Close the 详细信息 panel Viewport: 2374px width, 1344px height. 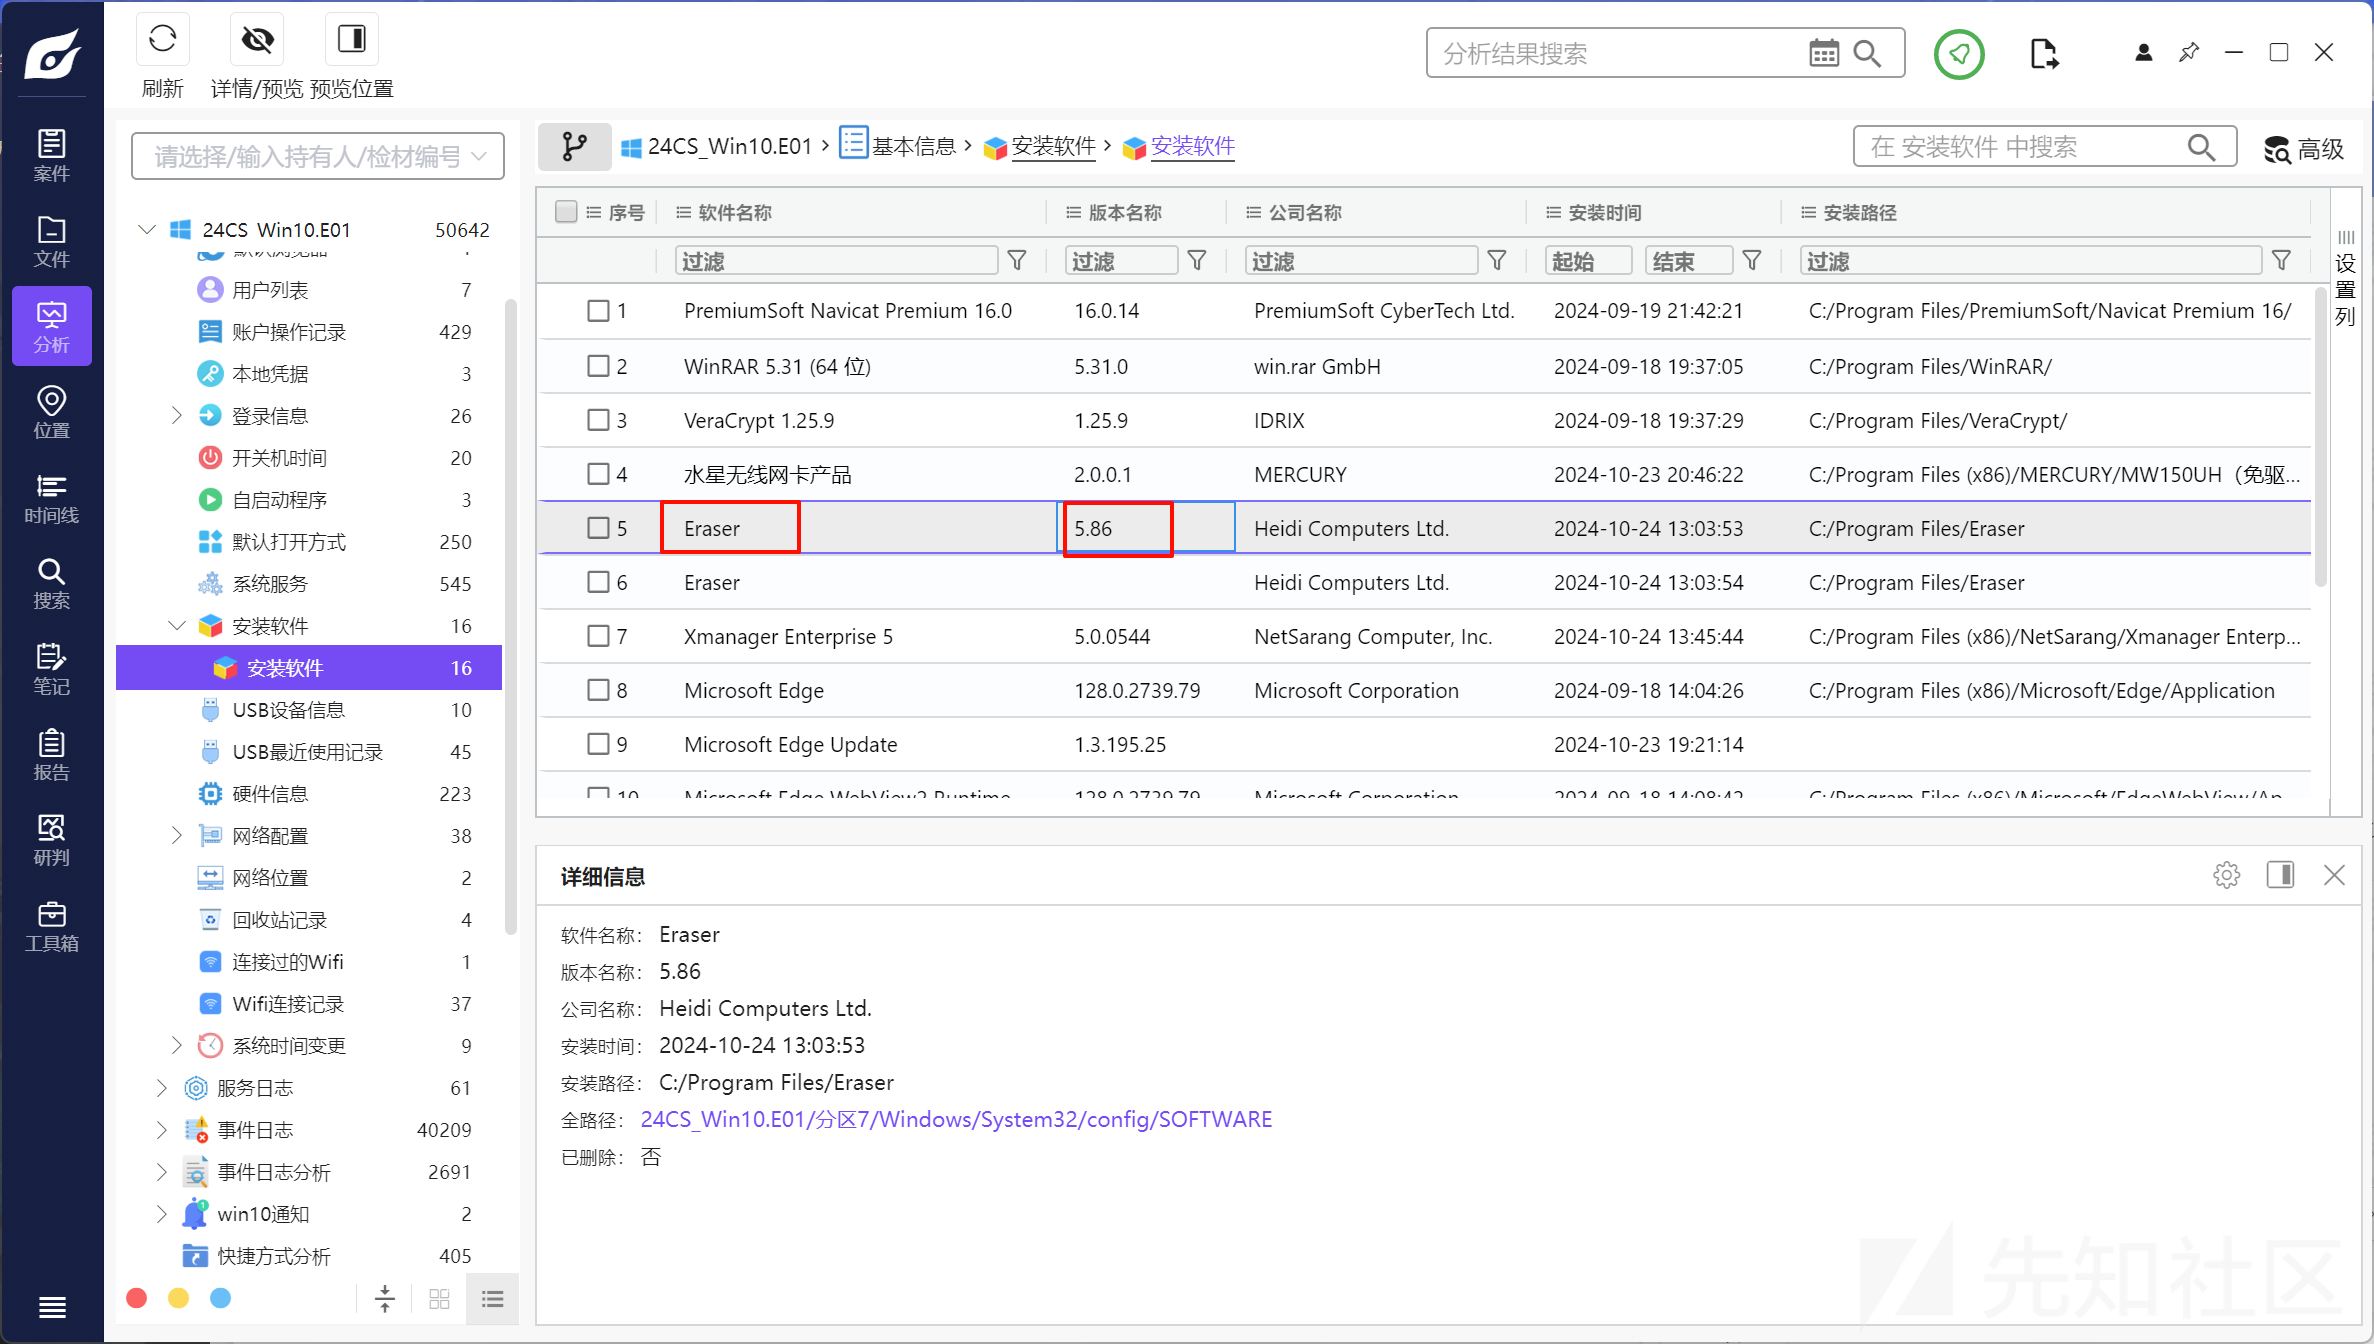[x=2334, y=875]
